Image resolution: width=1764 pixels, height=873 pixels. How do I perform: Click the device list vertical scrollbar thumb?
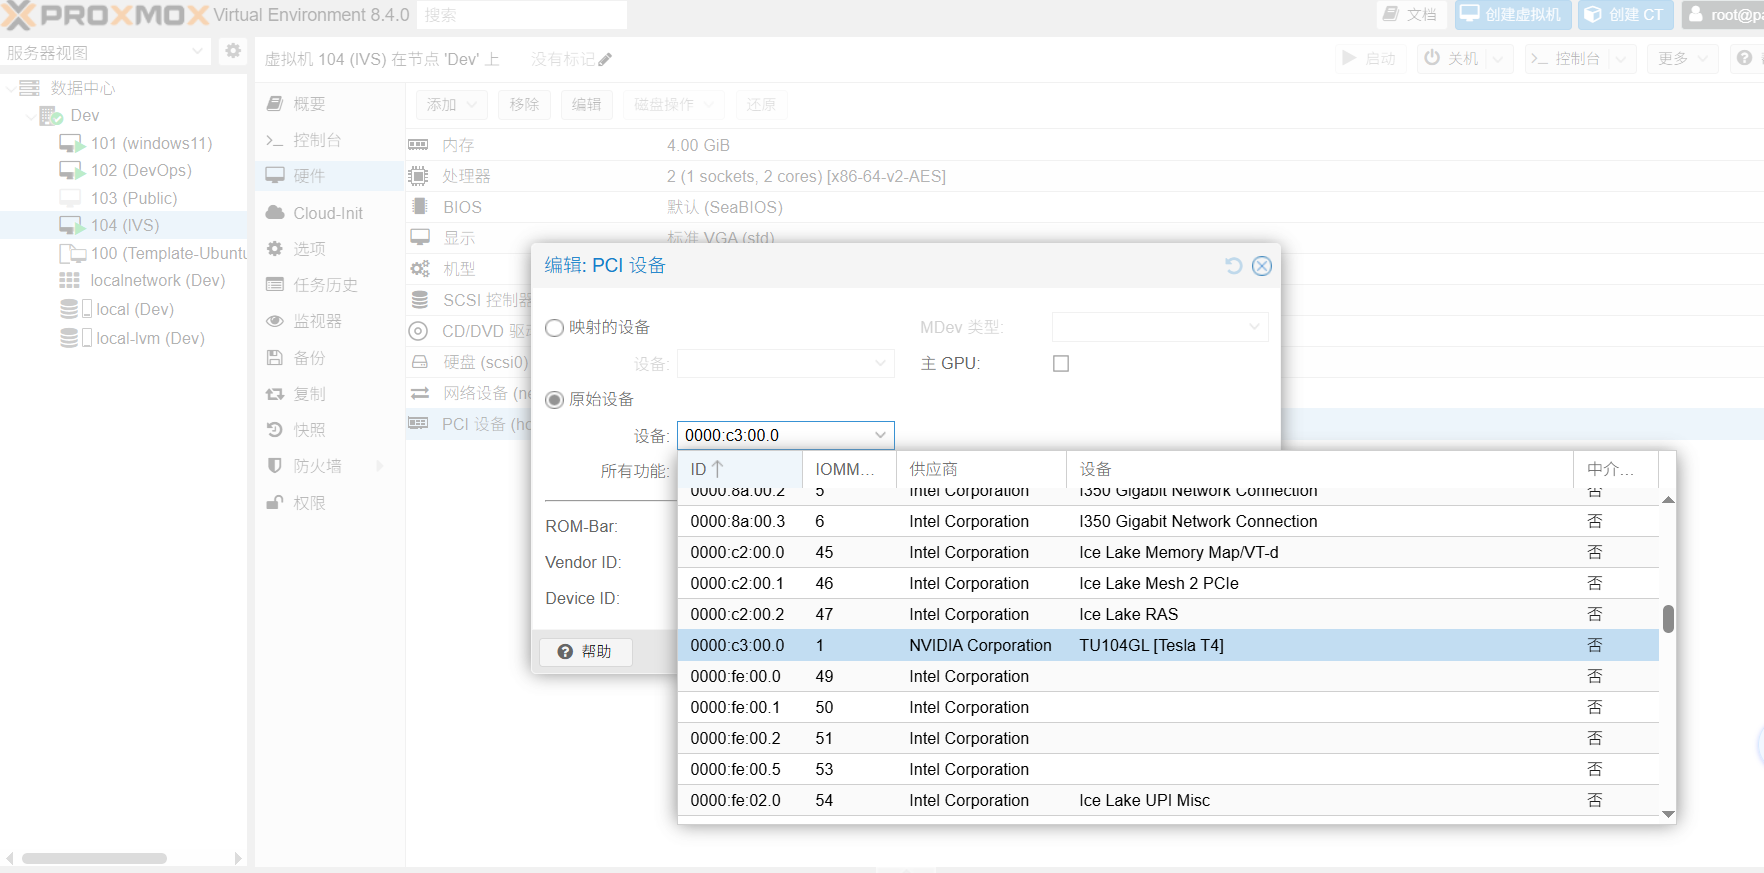click(1668, 618)
